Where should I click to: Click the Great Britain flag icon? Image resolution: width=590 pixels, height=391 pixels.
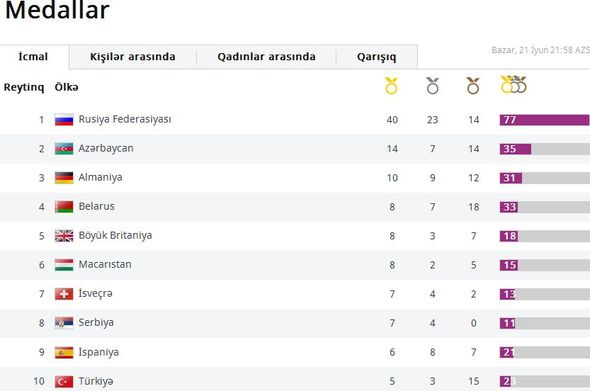click(x=64, y=236)
